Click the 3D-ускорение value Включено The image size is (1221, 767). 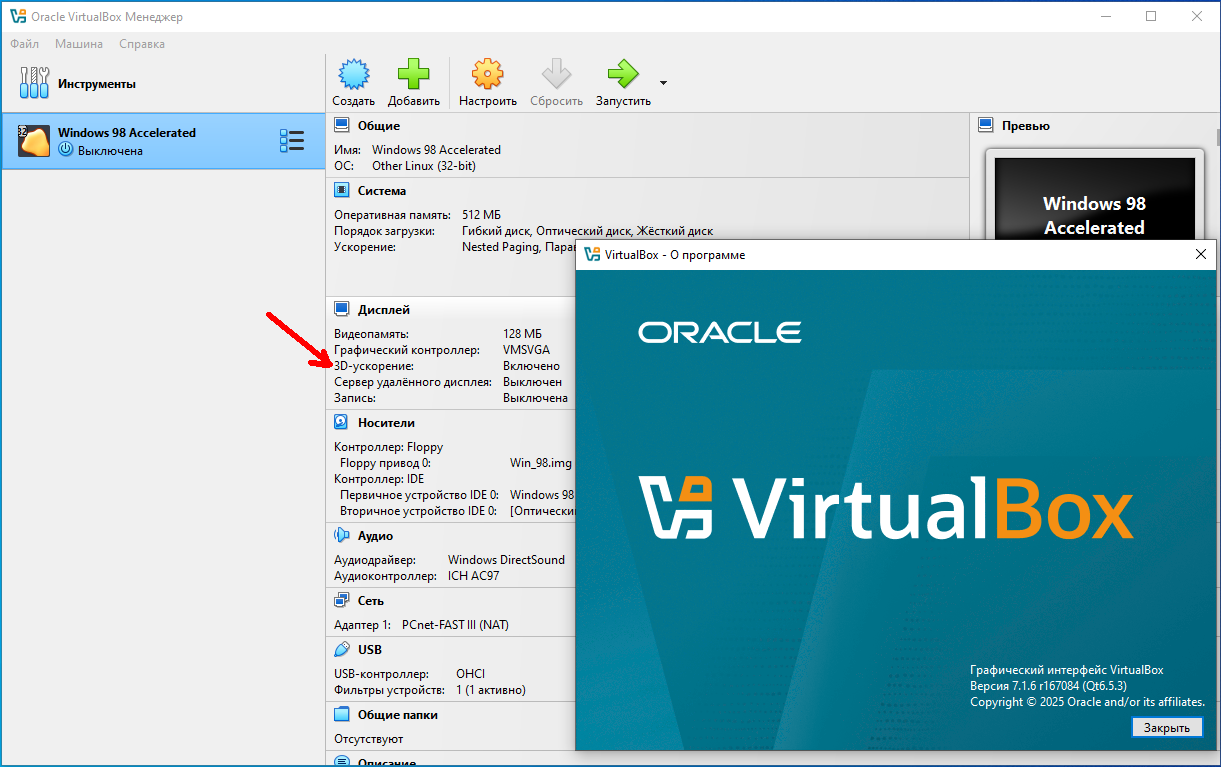[x=531, y=366]
